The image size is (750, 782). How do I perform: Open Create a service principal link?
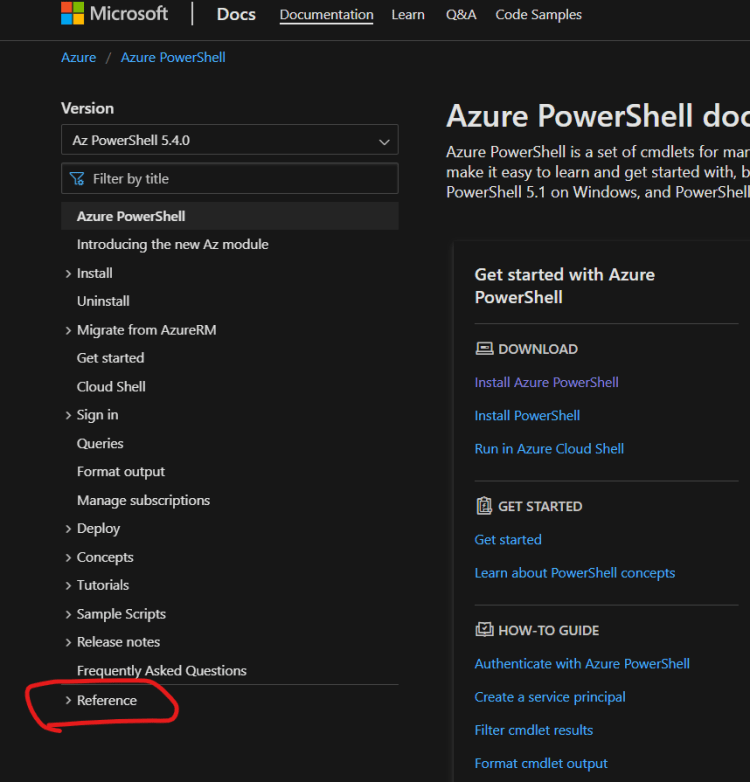(550, 697)
